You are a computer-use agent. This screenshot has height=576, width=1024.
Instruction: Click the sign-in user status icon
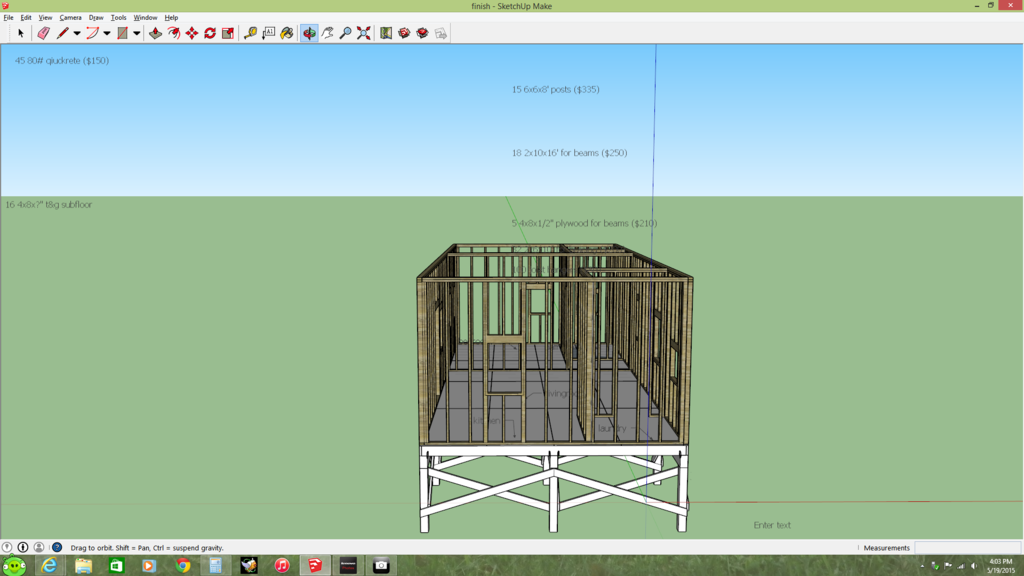point(39,547)
